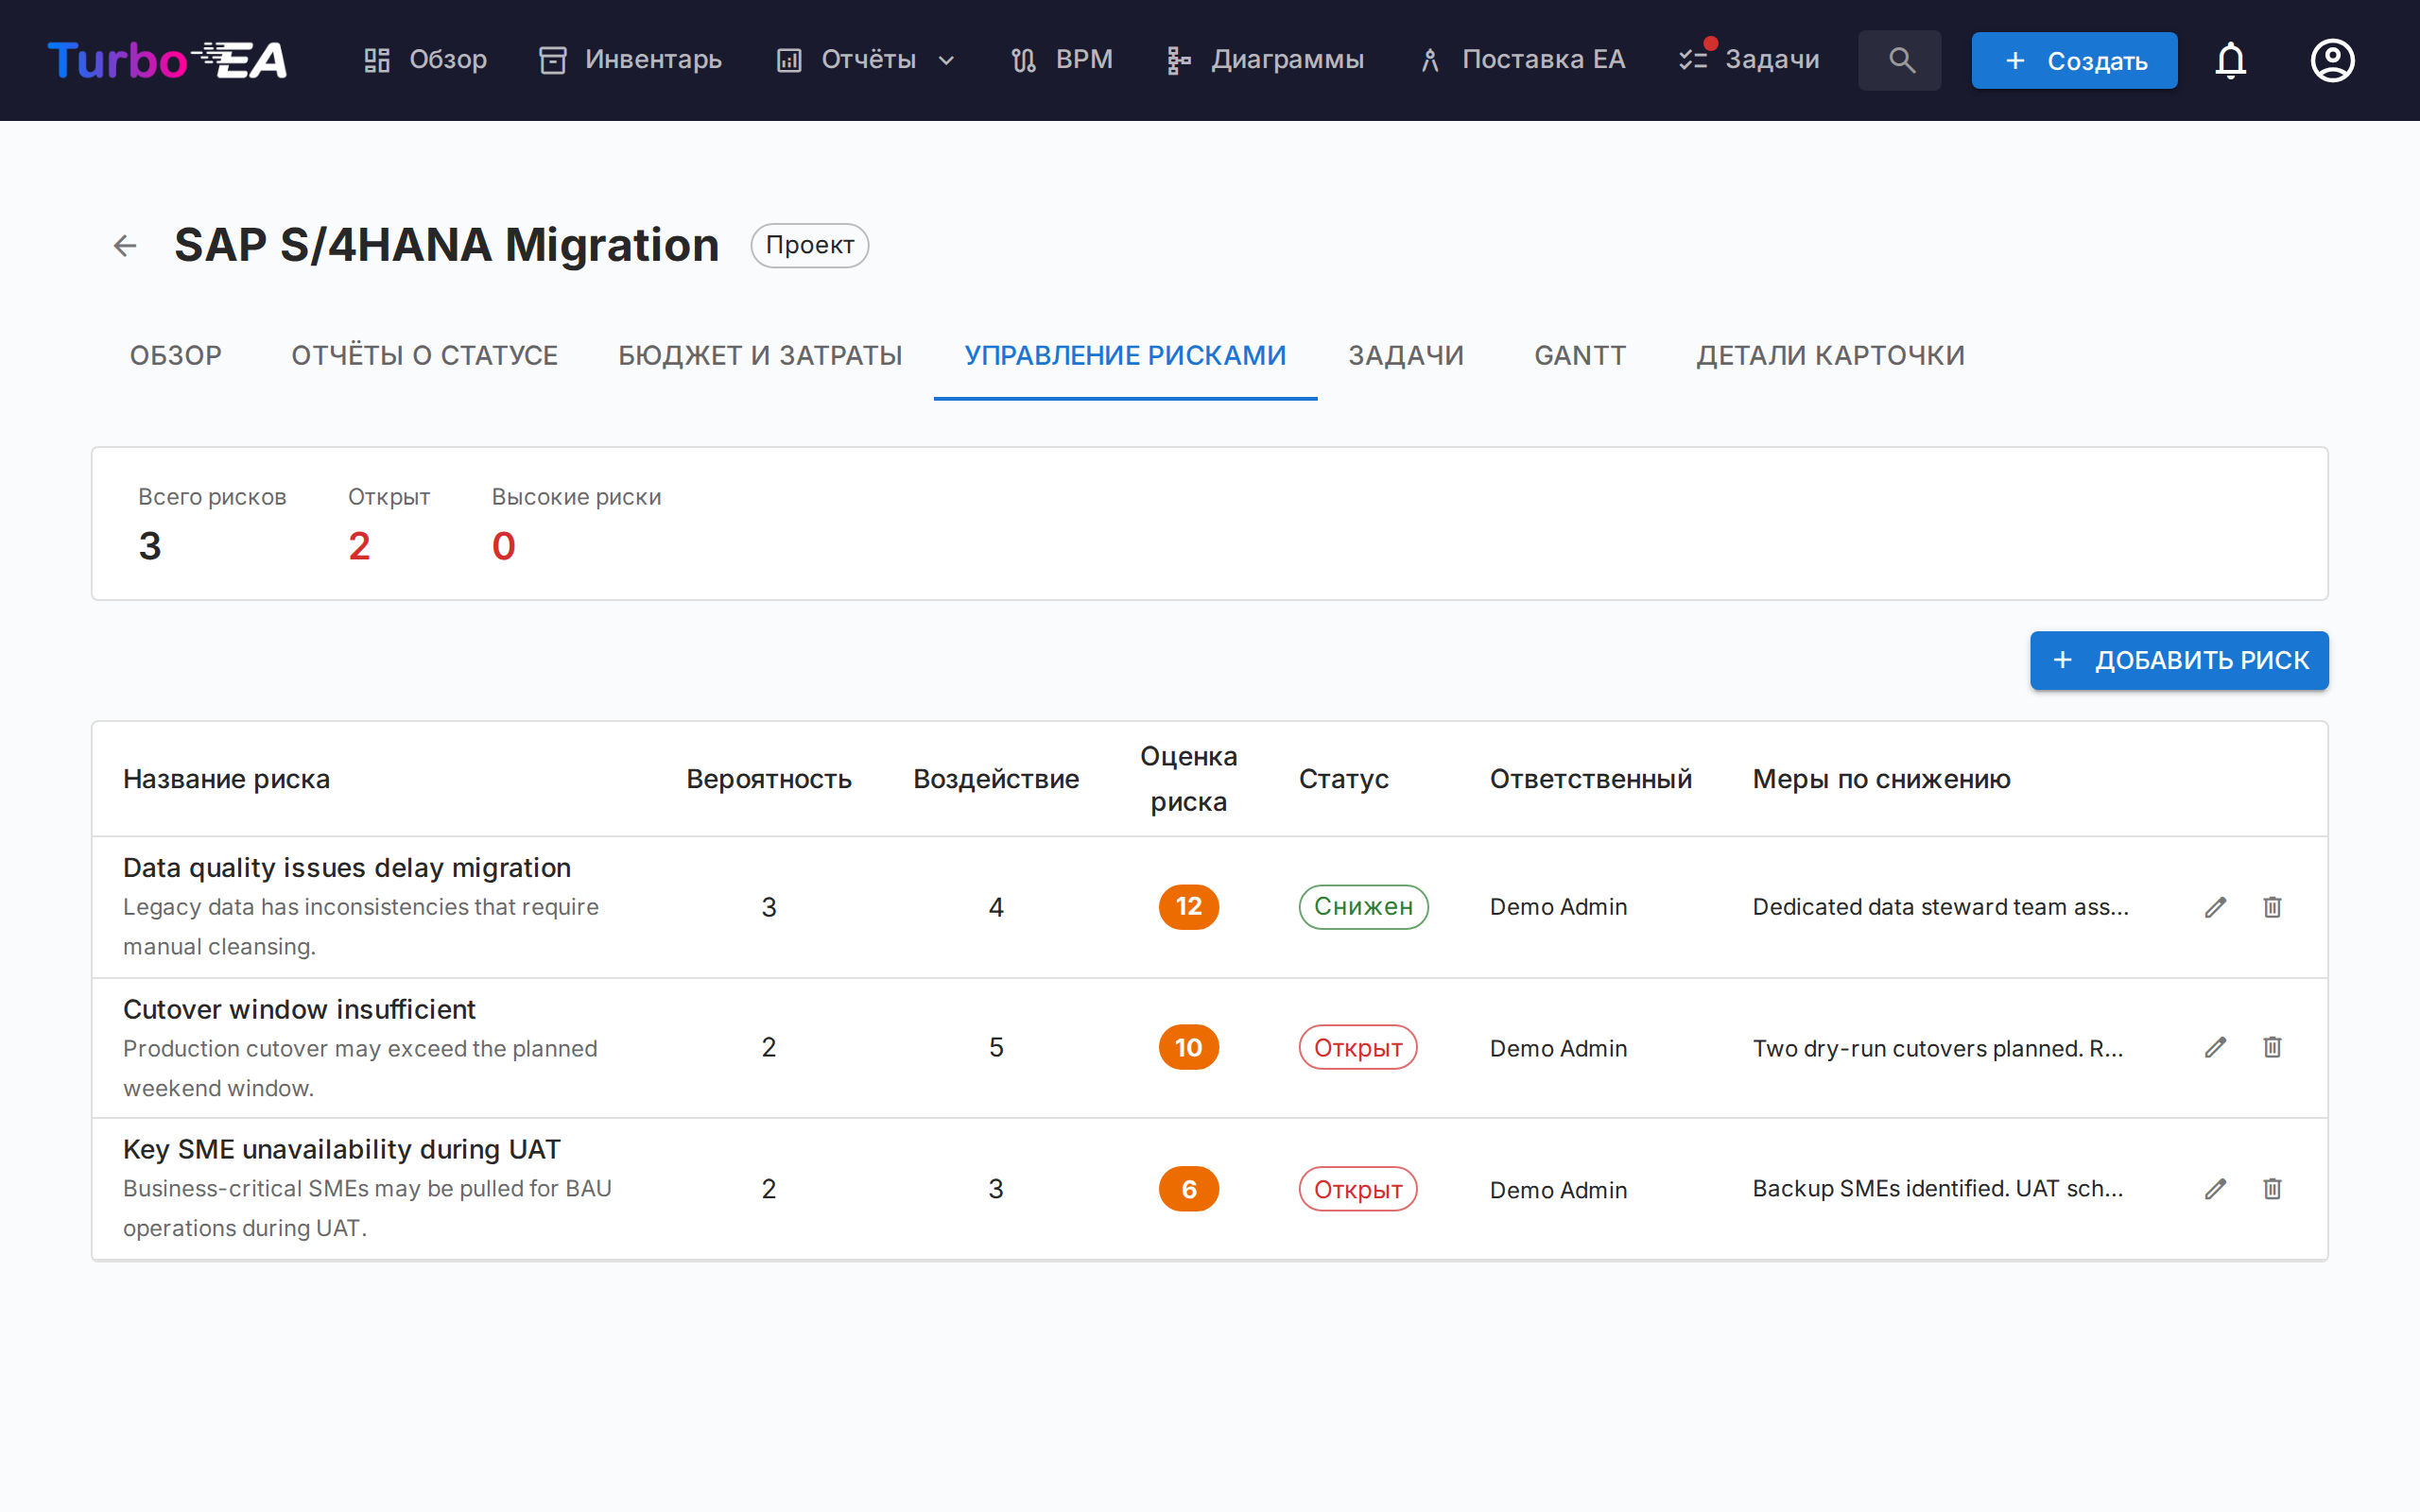Delete the Cutover window insufficient risk
This screenshot has width=2420, height=1512.
click(2272, 1047)
